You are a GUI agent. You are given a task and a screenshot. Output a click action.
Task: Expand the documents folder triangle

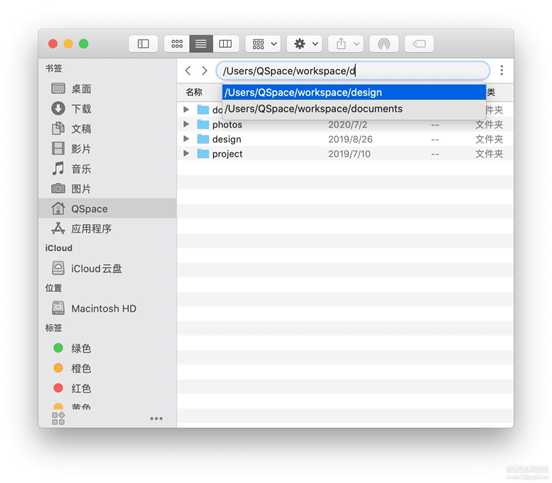pos(186,109)
